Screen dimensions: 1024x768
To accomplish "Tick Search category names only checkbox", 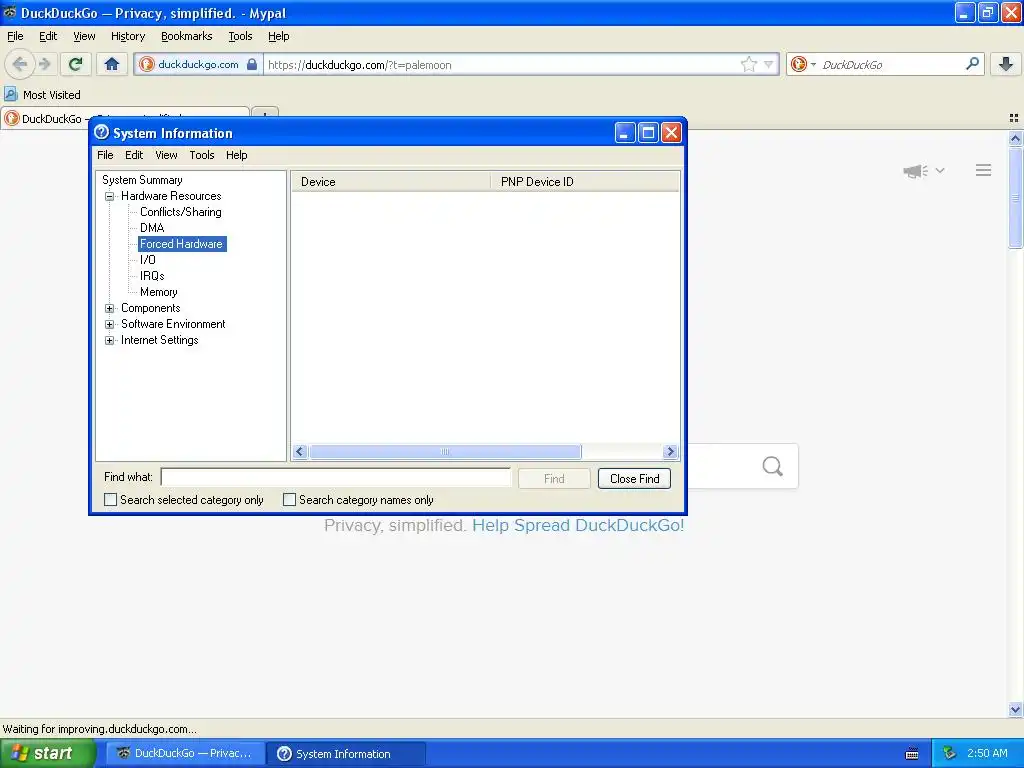I will click(289, 500).
